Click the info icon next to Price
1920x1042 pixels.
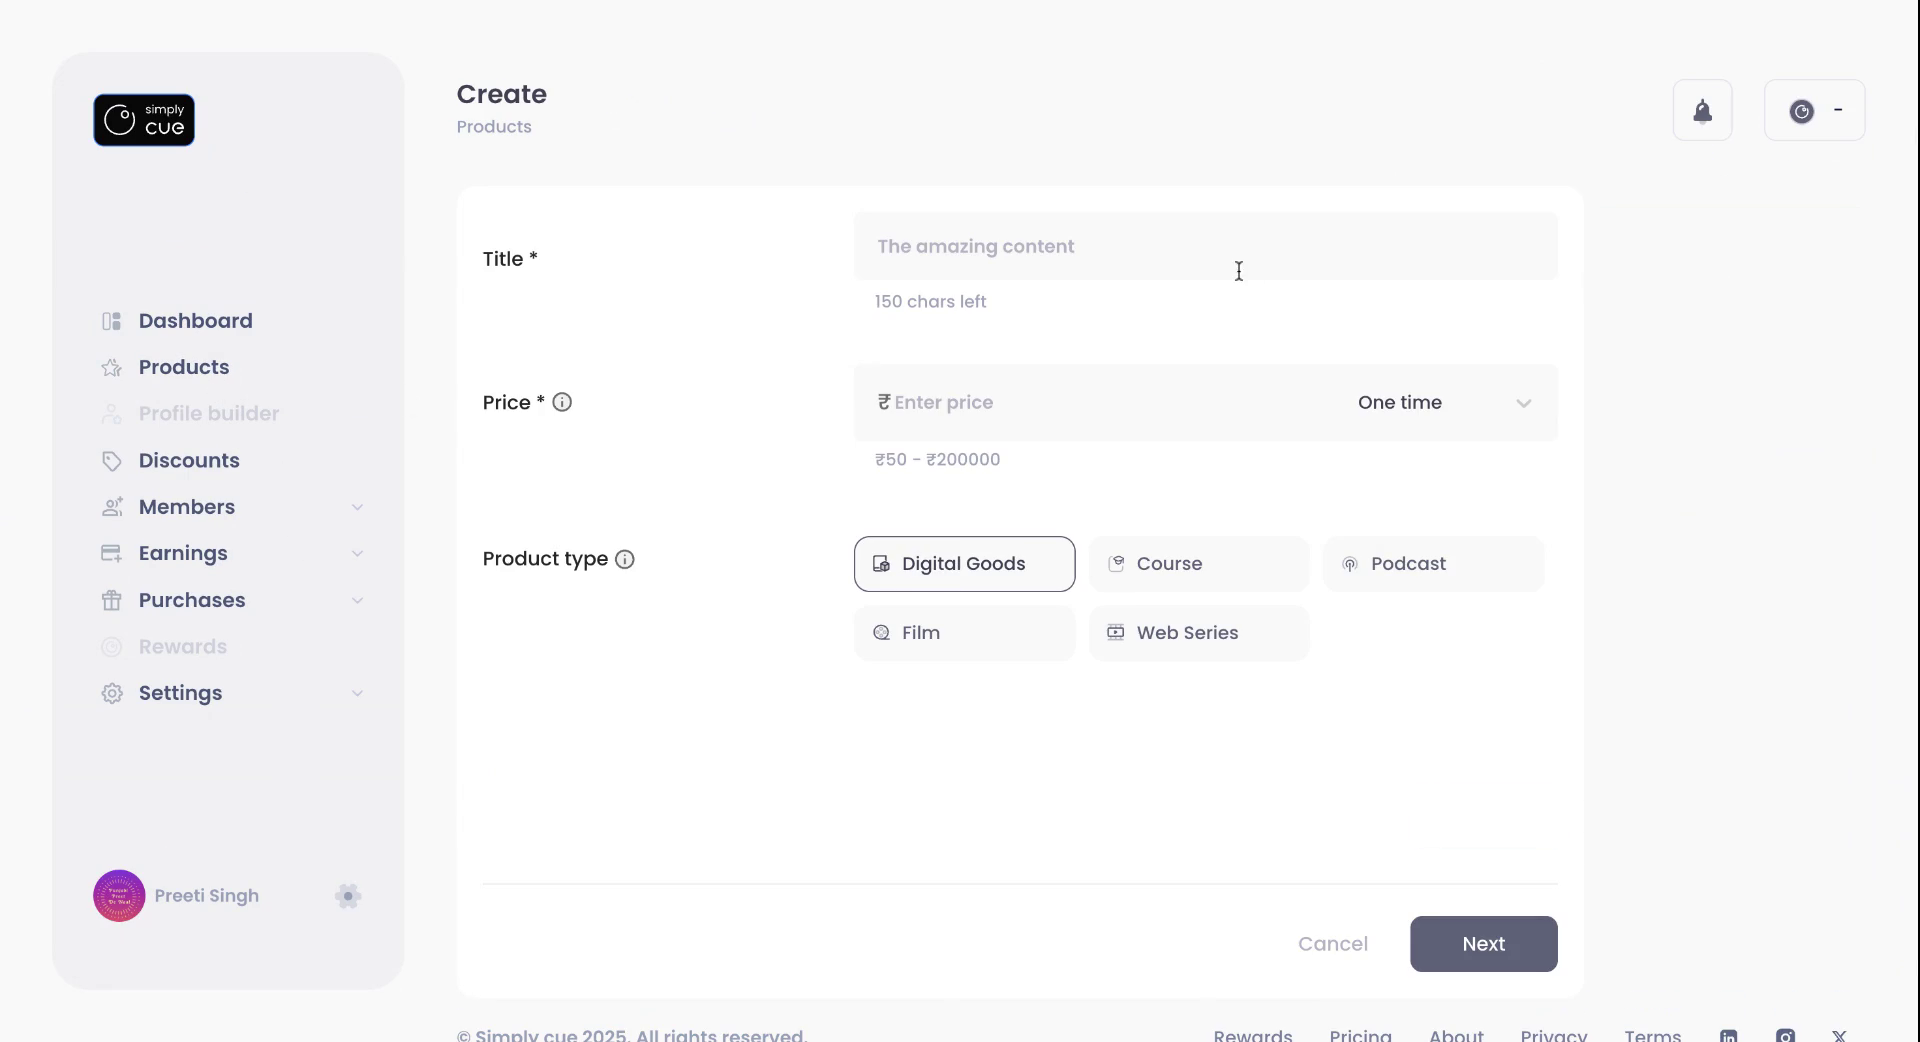(x=562, y=402)
